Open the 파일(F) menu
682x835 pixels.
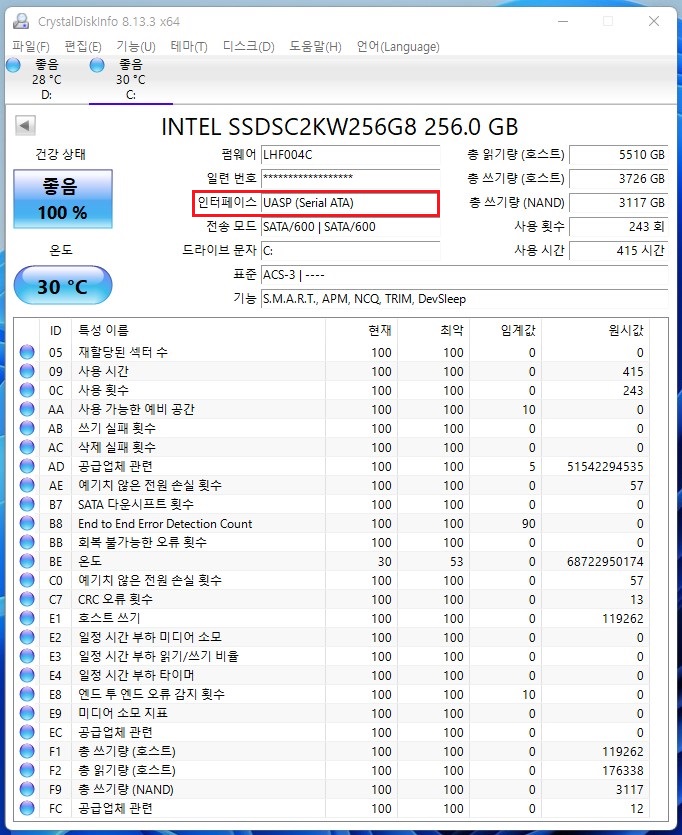coord(31,47)
